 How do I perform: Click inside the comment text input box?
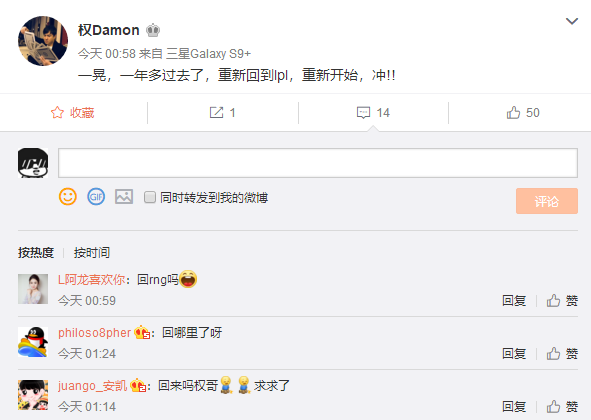[x=318, y=163]
